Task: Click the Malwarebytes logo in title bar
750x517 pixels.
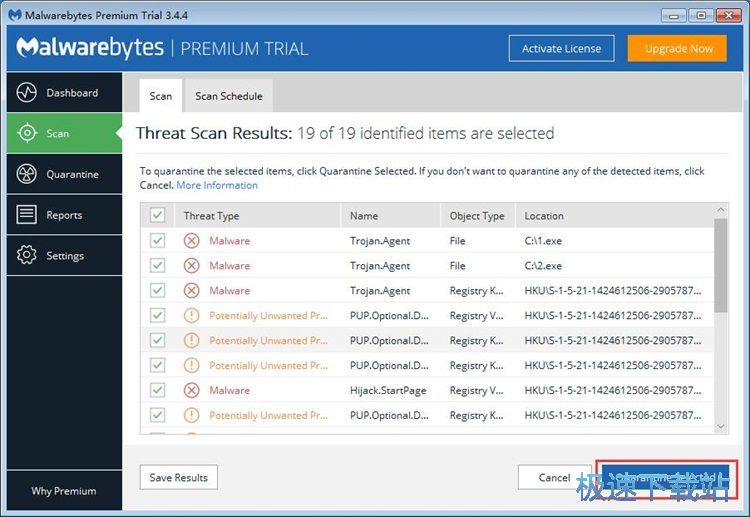Action: (15, 15)
